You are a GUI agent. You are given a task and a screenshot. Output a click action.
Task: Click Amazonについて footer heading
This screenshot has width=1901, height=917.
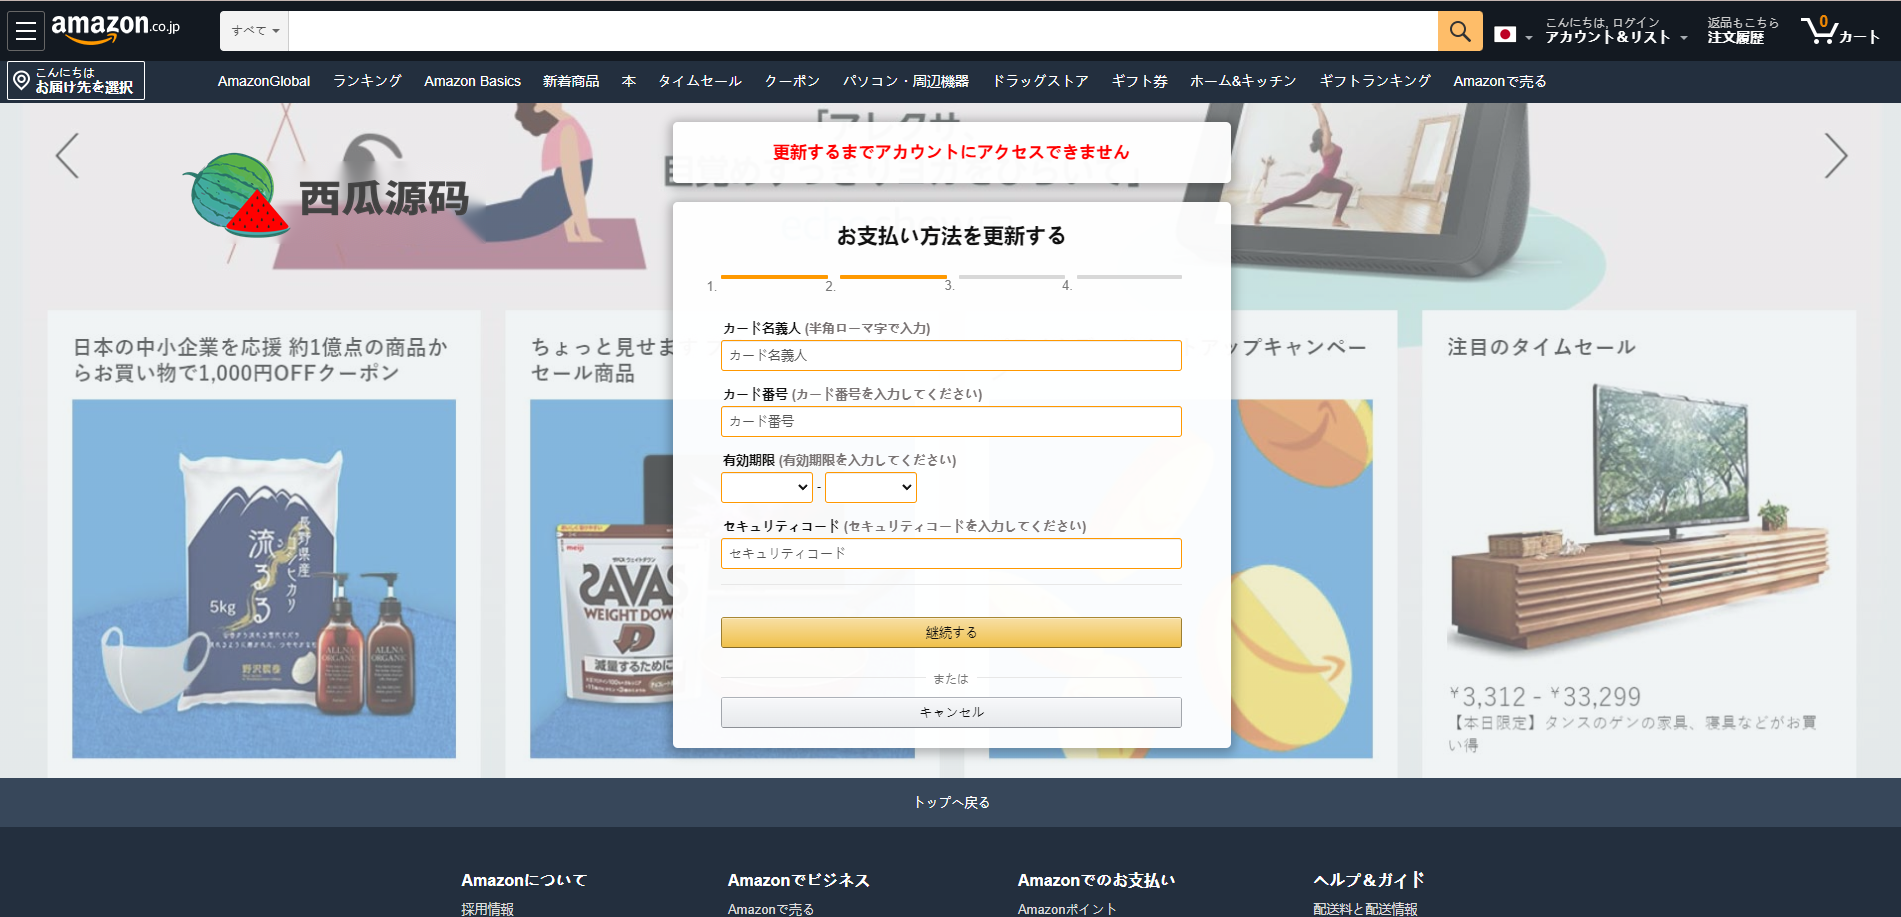(x=524, y=880)
